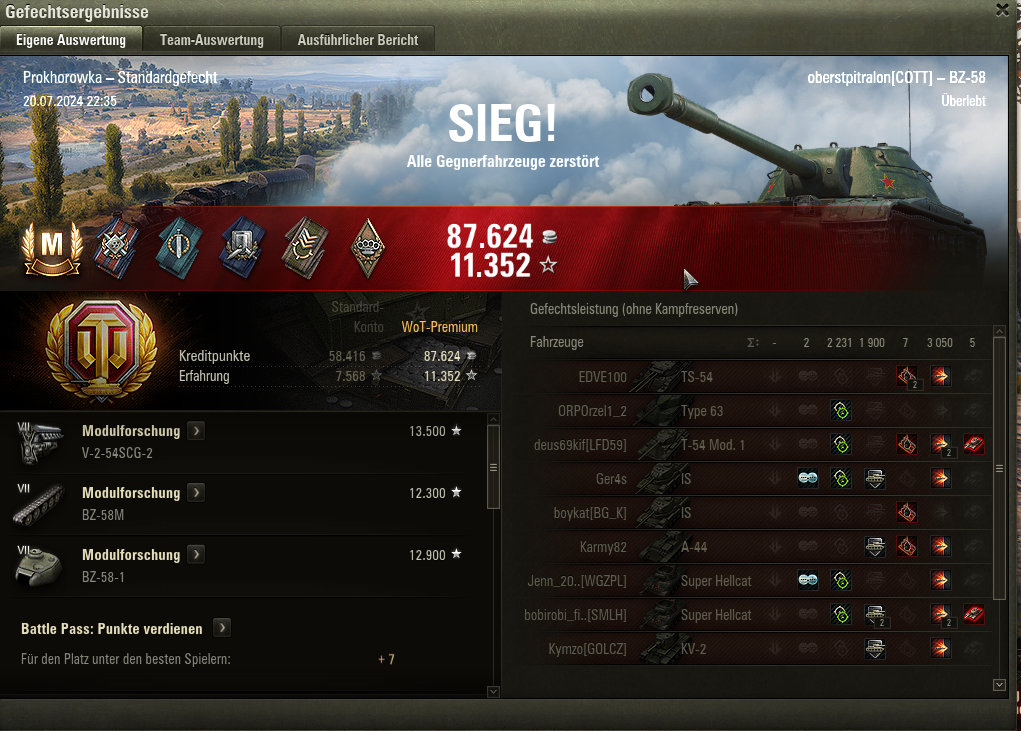Select the brass knuckles diamond medal

tap(368, 248)
